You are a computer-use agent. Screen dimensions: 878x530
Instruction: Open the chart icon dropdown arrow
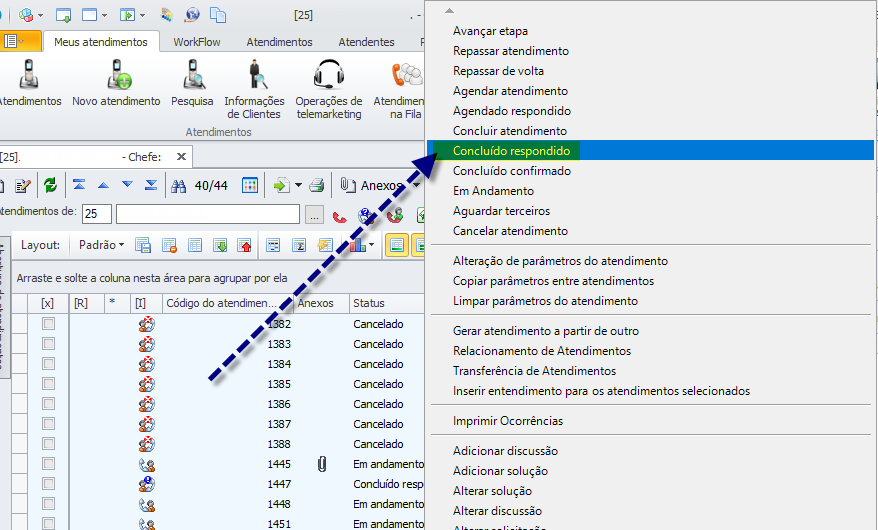pyautogui.click(x=371, y=245)
